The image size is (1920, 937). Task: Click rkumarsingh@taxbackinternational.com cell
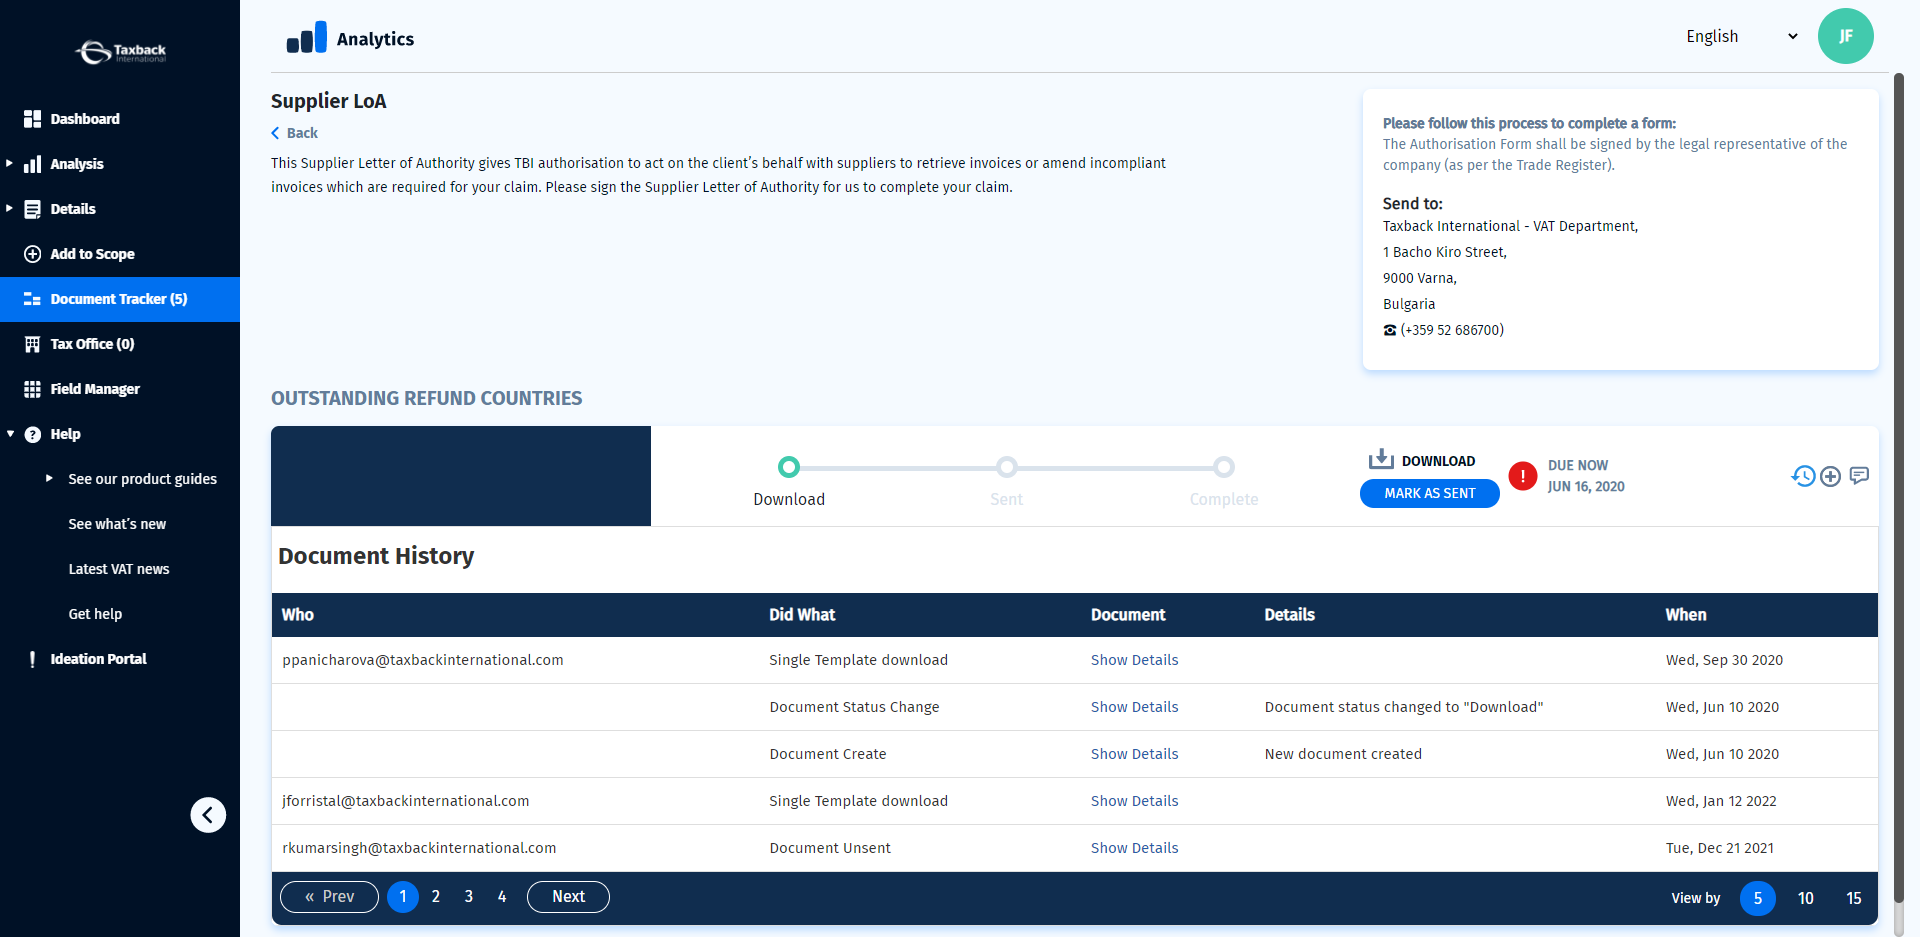419,848
